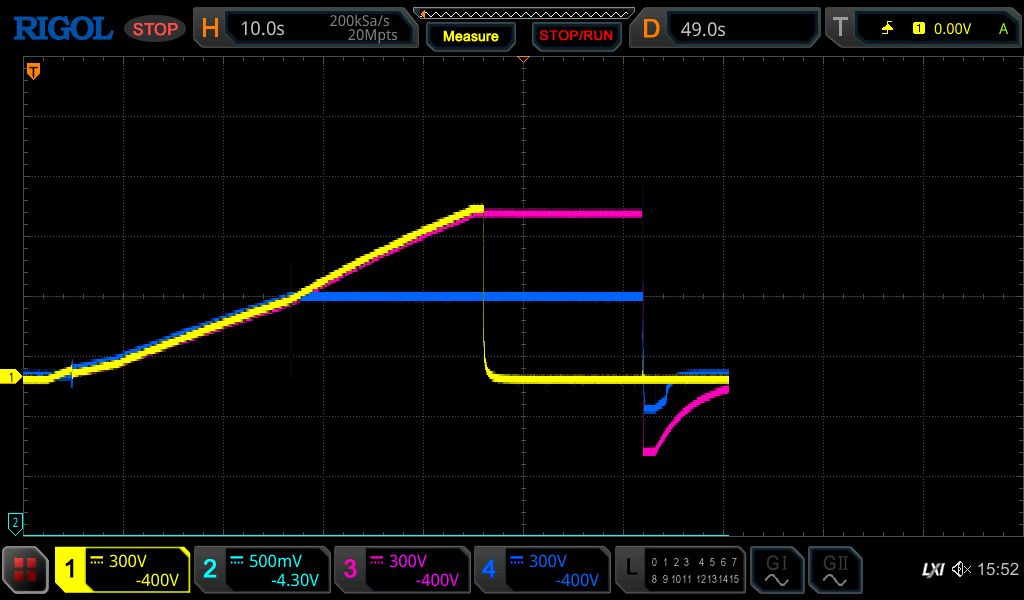The image size is (1024, 600).
Task: Open the GI signal generator
Action: pyautogui.click(x=776, y=570)
